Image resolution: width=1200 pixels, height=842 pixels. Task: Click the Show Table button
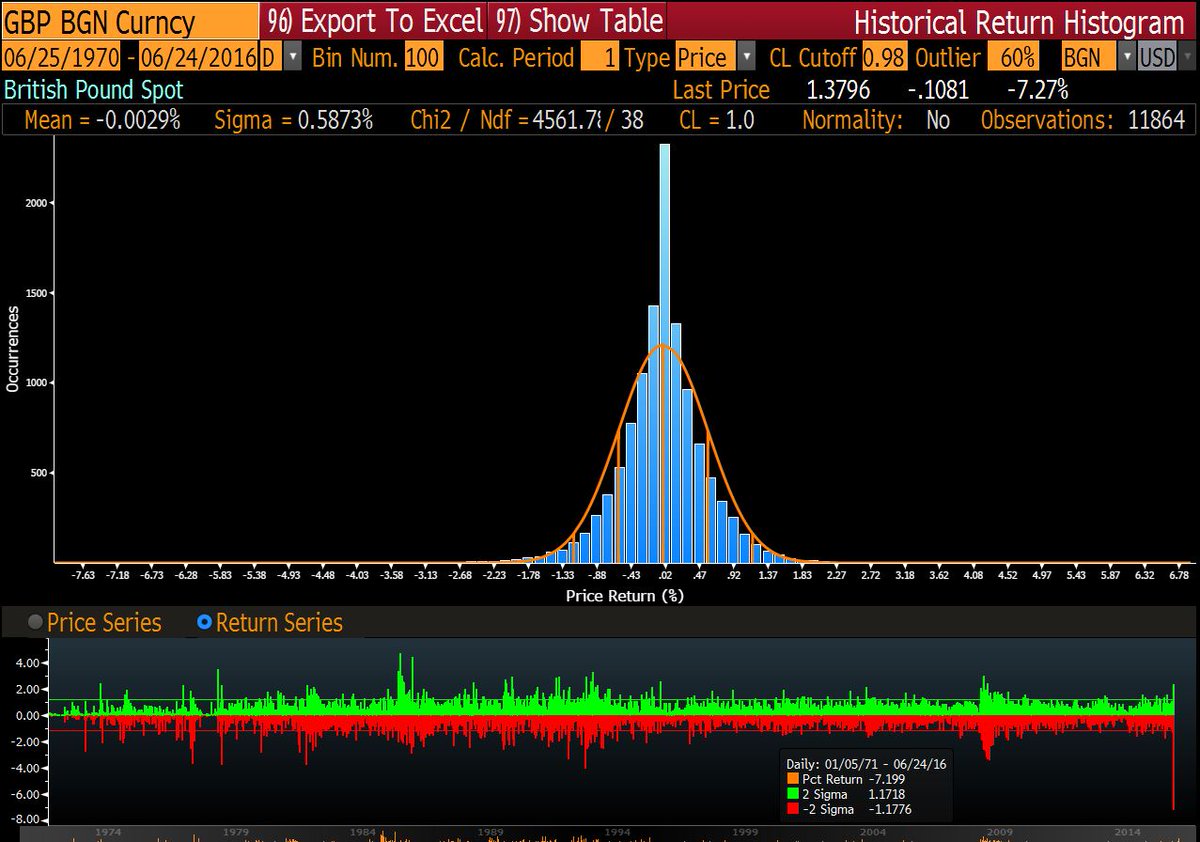(x=577, y=20)
